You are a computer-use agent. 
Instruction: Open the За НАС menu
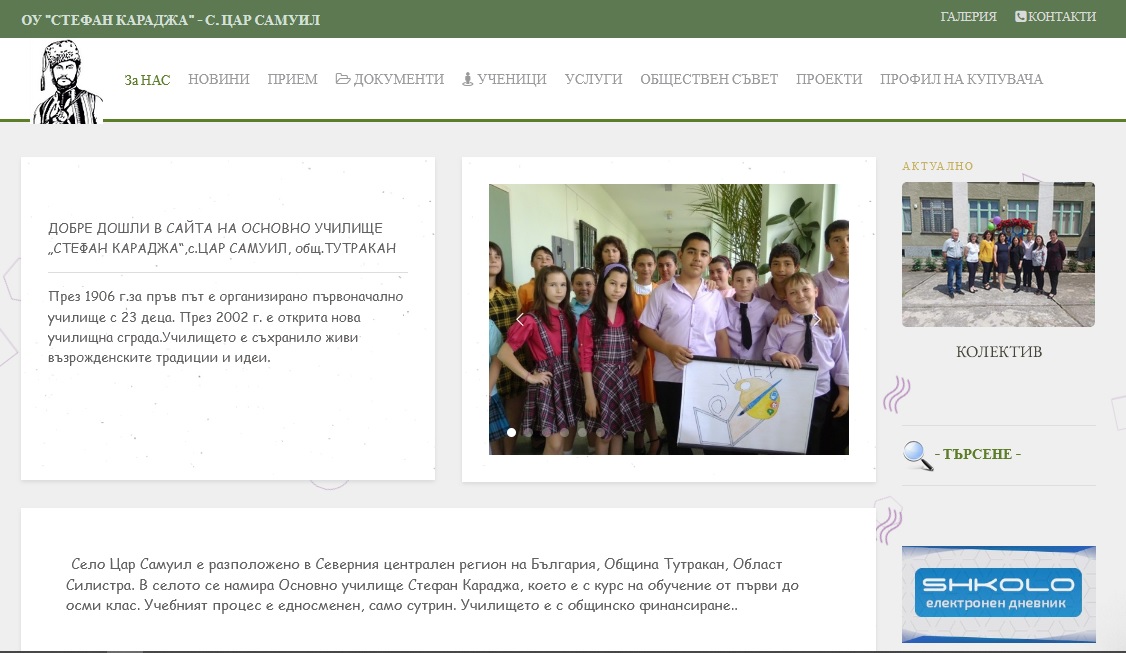pyautogui.click(x=147, y=80)
